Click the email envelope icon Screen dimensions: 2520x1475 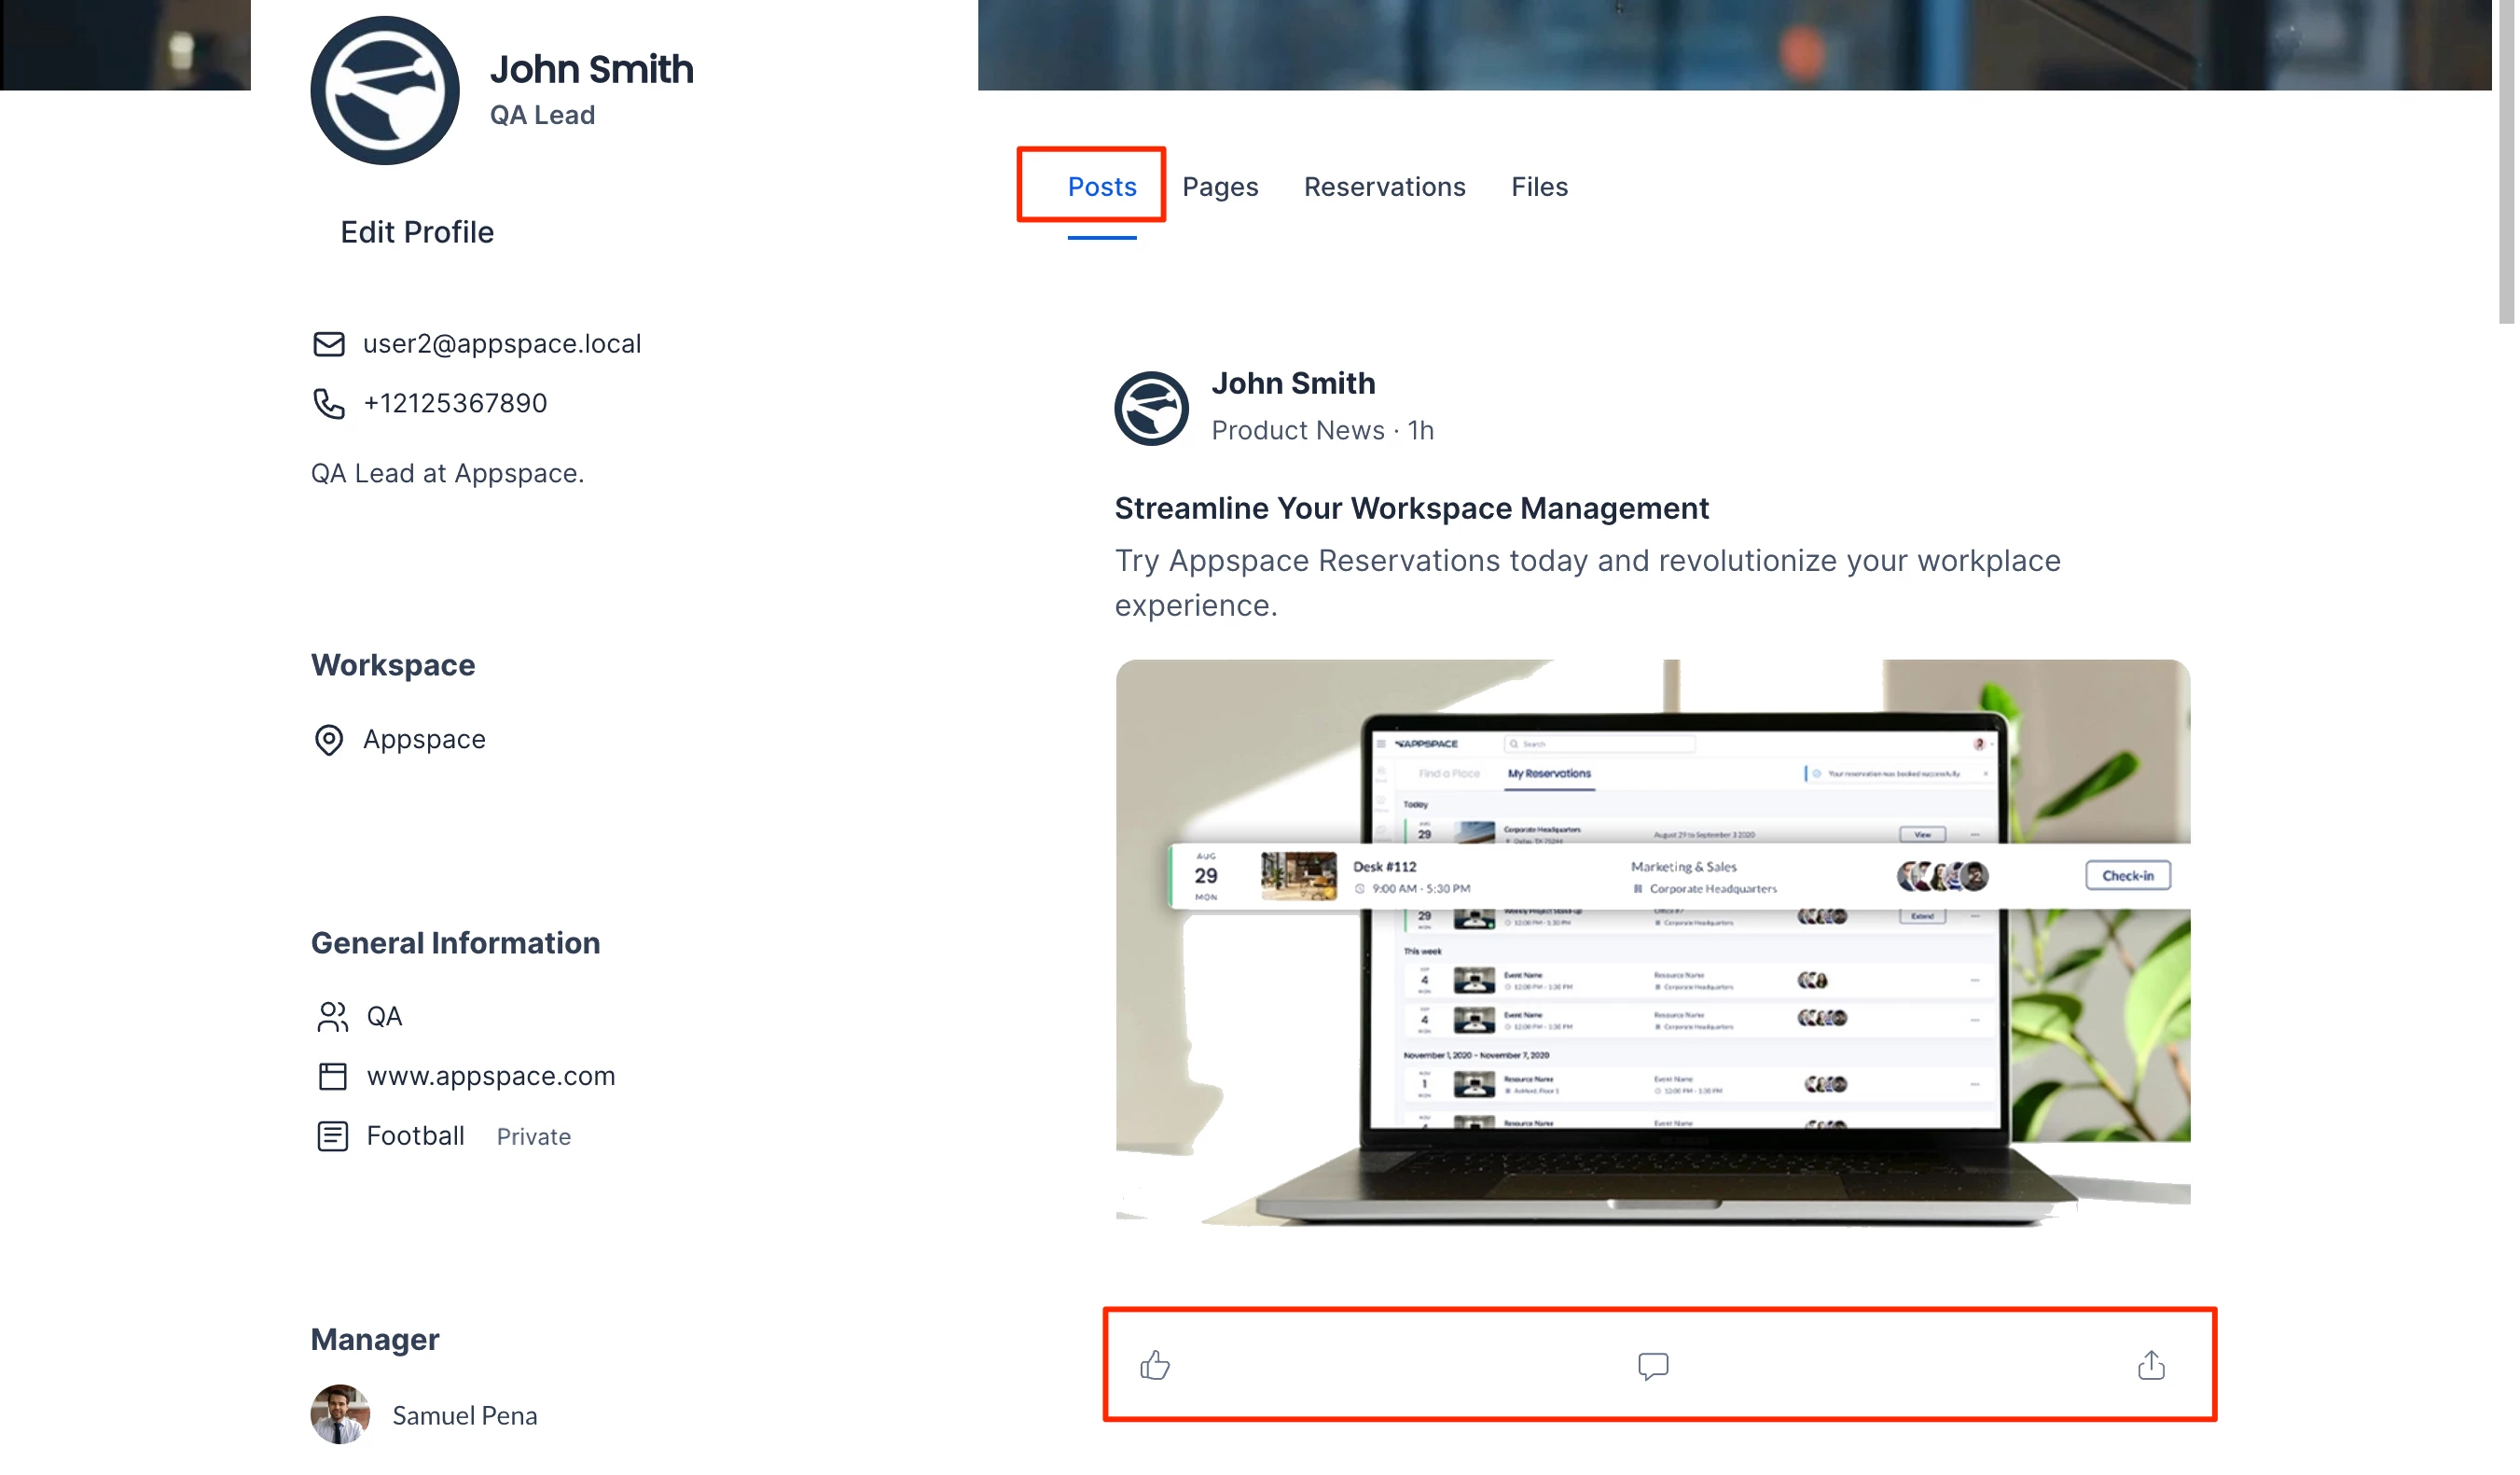(x=329, y=344)
